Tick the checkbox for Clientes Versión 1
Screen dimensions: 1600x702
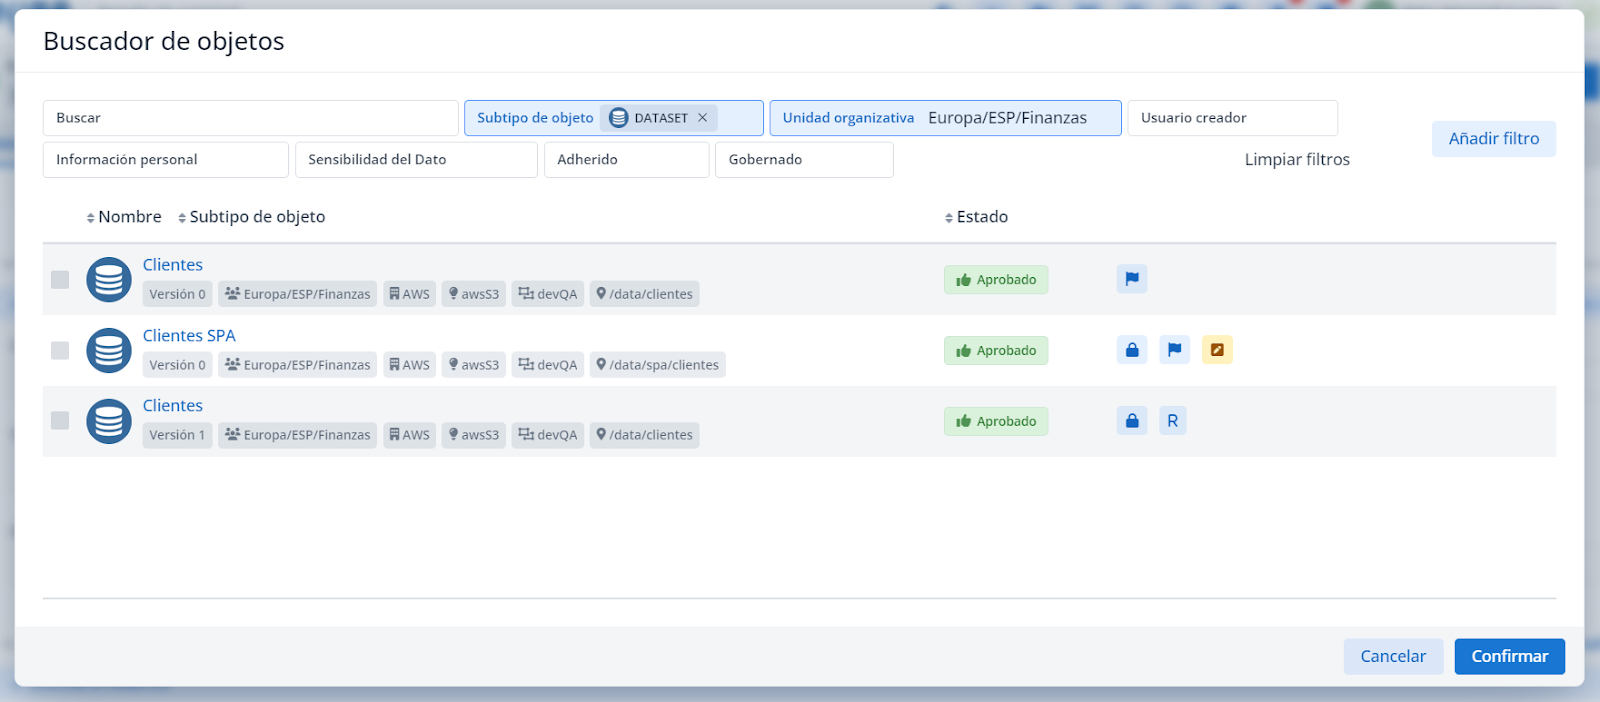click(60, 421)
